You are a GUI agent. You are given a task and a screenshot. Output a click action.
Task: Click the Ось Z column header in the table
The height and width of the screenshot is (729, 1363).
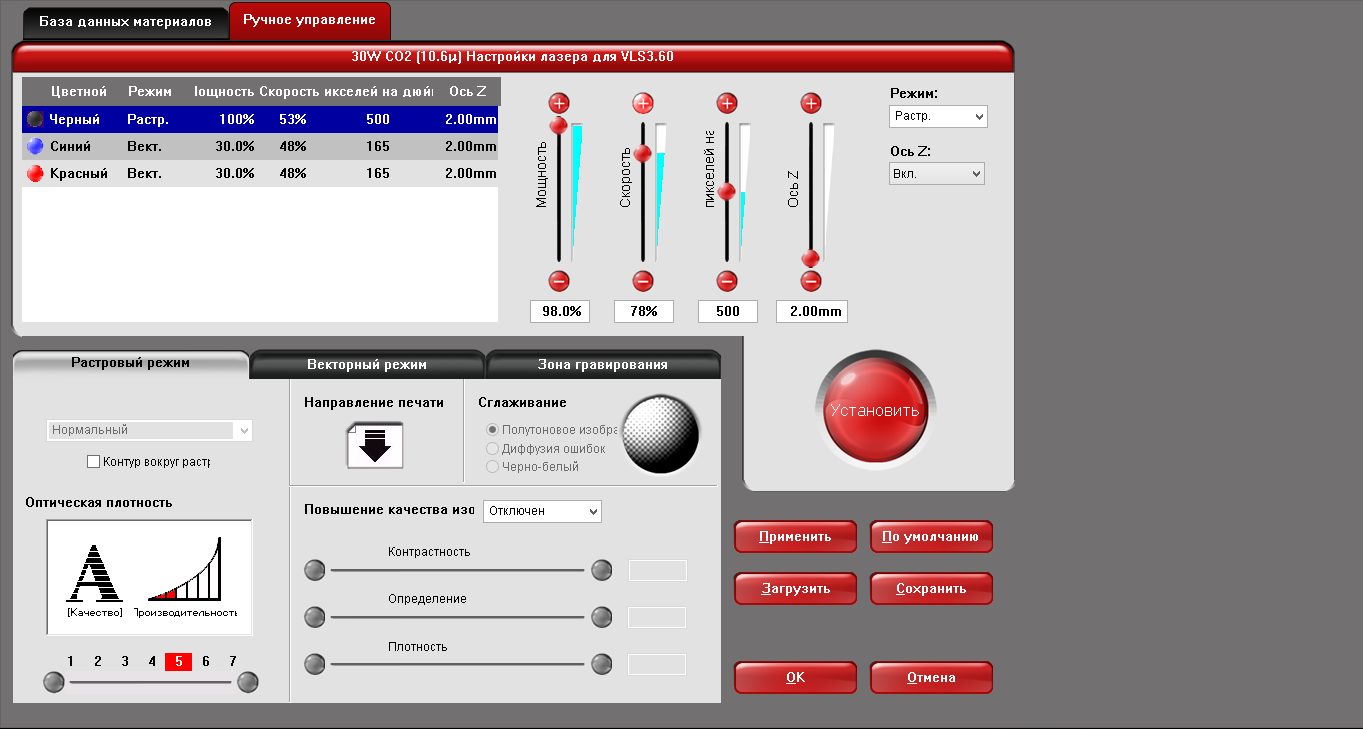tap(468, 92)
